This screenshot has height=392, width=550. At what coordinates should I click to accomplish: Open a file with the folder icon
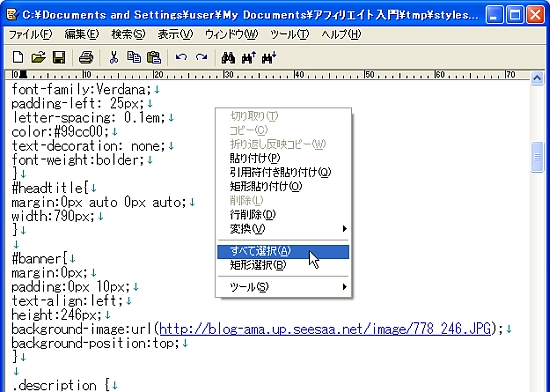click(x=38, y=57)
